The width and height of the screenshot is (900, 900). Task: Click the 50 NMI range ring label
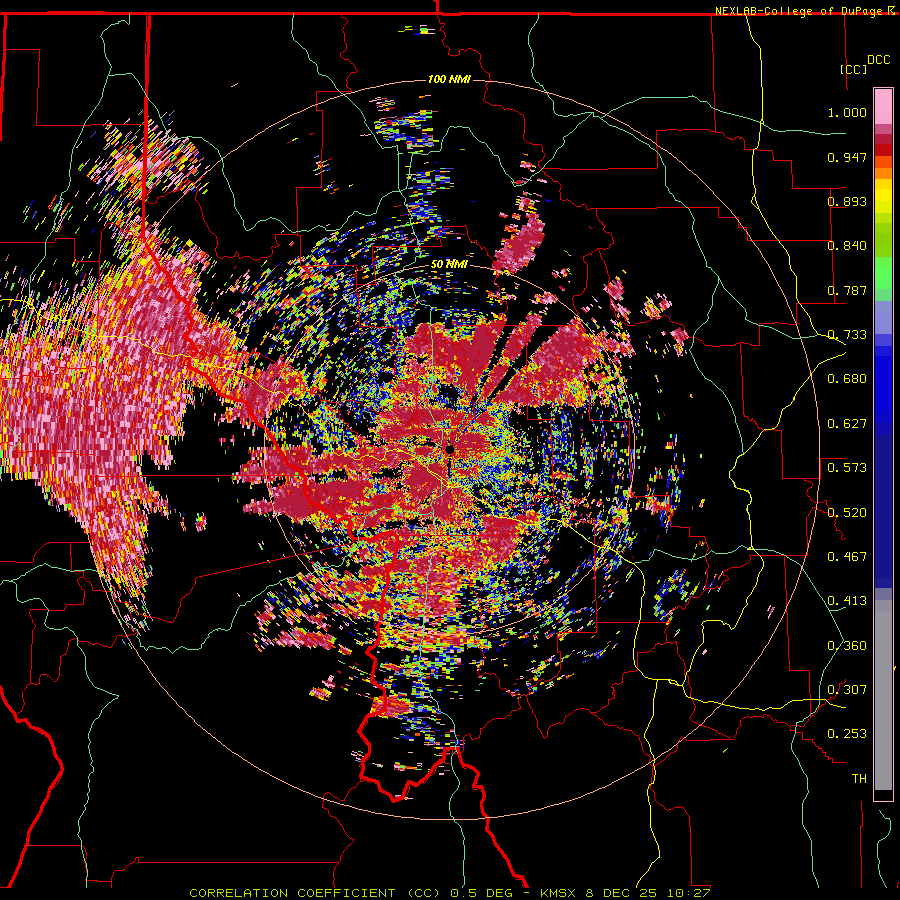click(449, 265)
